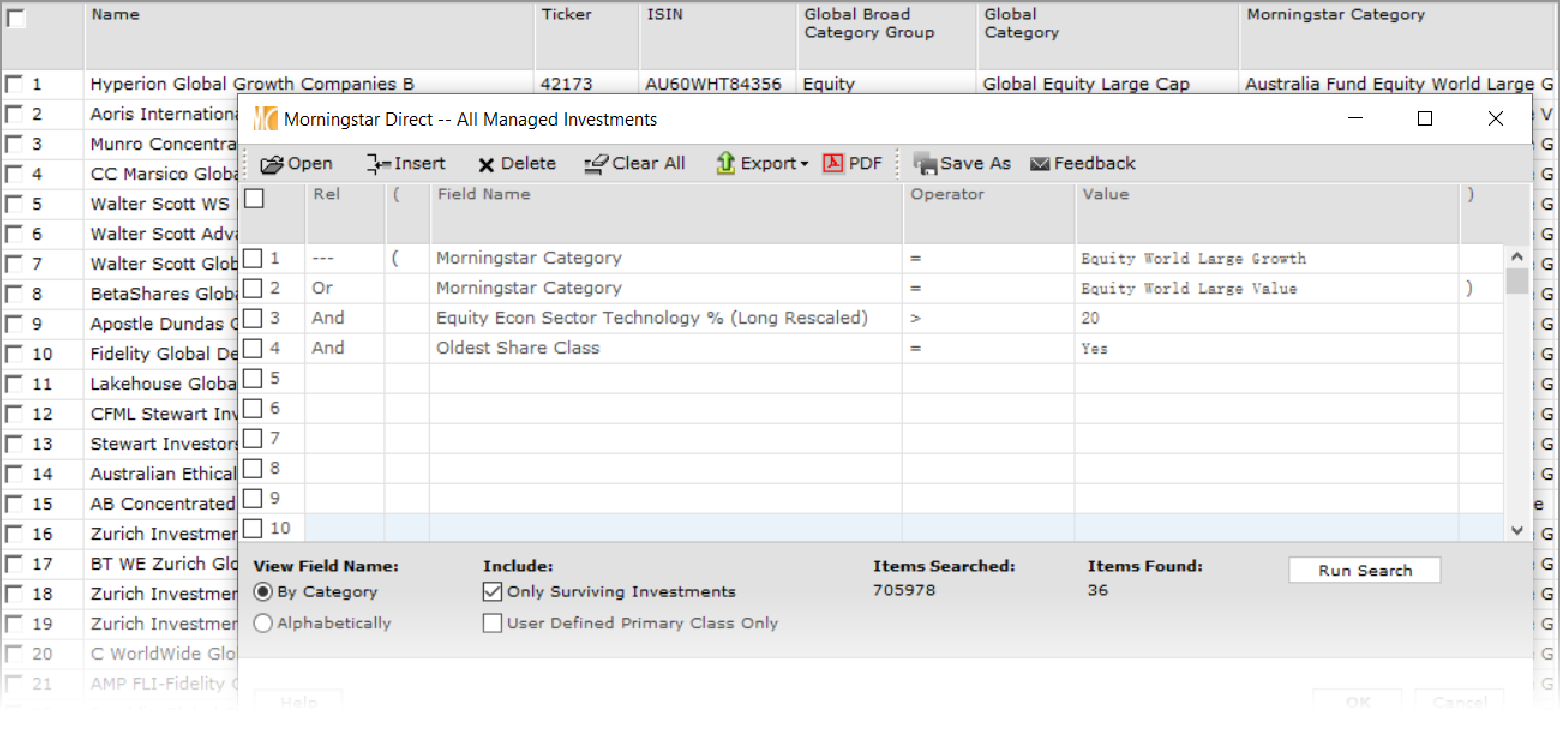Click the Feedback envelope icon
The width and height of the screenshot is (1560, 740).
1040,164
